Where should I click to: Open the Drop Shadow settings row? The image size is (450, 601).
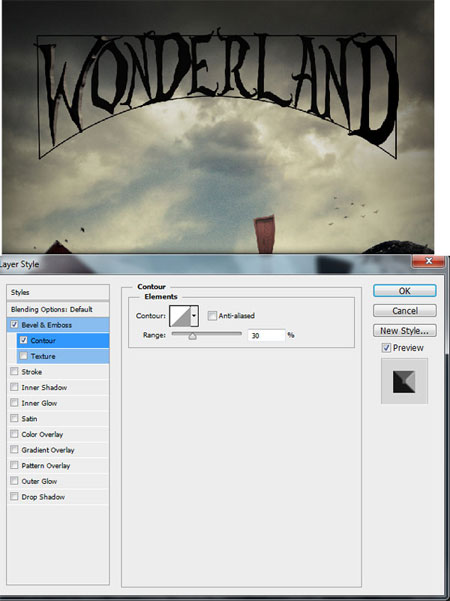[58, 497]
